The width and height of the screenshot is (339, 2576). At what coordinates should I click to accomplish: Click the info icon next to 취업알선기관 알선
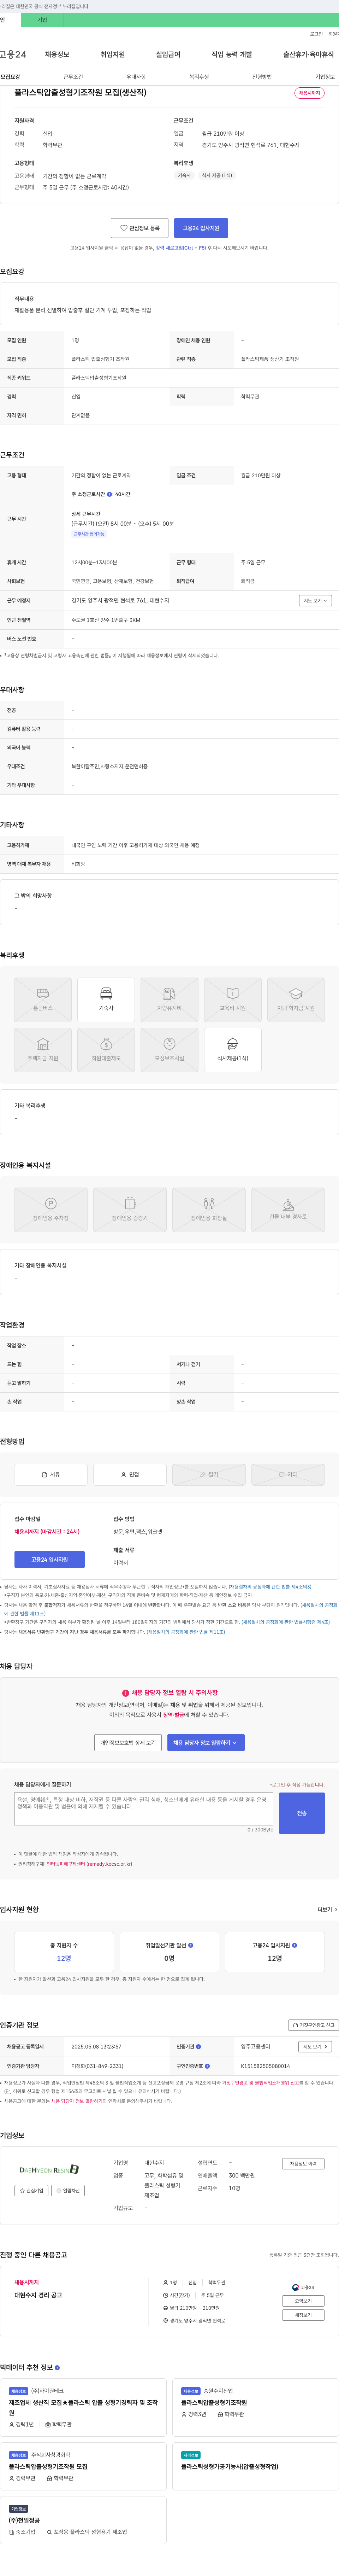click(x=191, y=1945)
